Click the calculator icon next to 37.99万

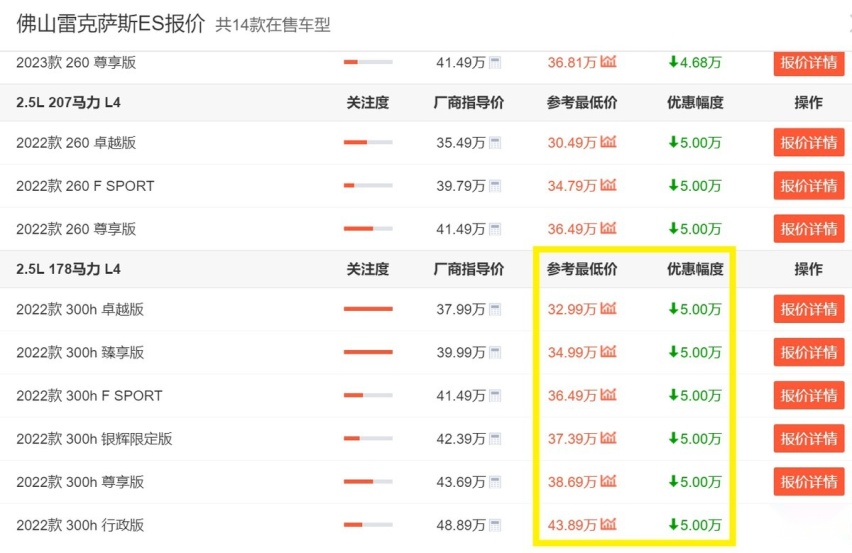[495, 310]
